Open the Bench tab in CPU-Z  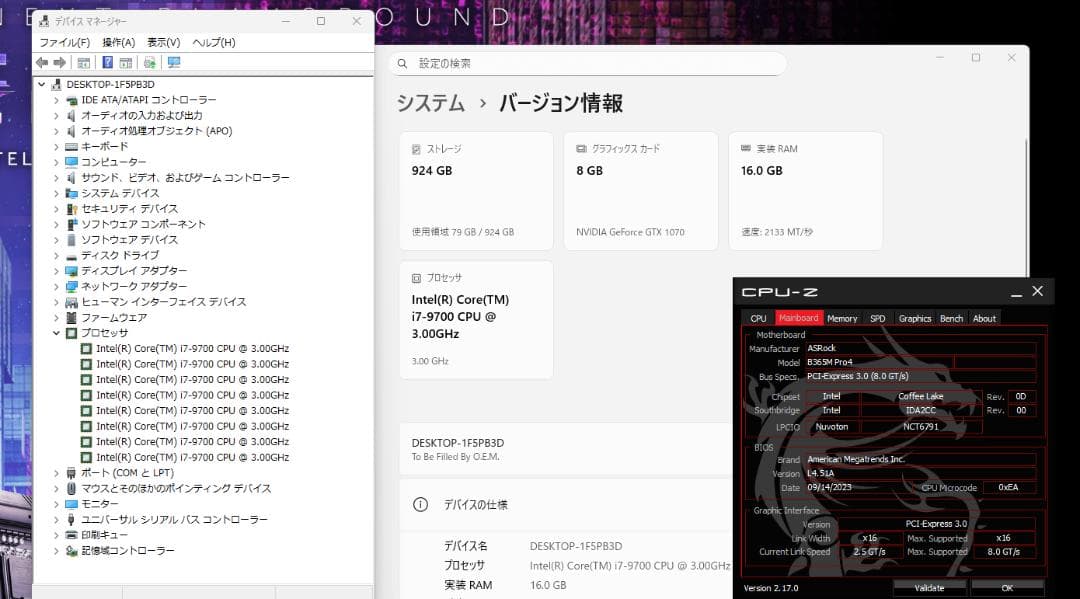click(x=951, y=318)
